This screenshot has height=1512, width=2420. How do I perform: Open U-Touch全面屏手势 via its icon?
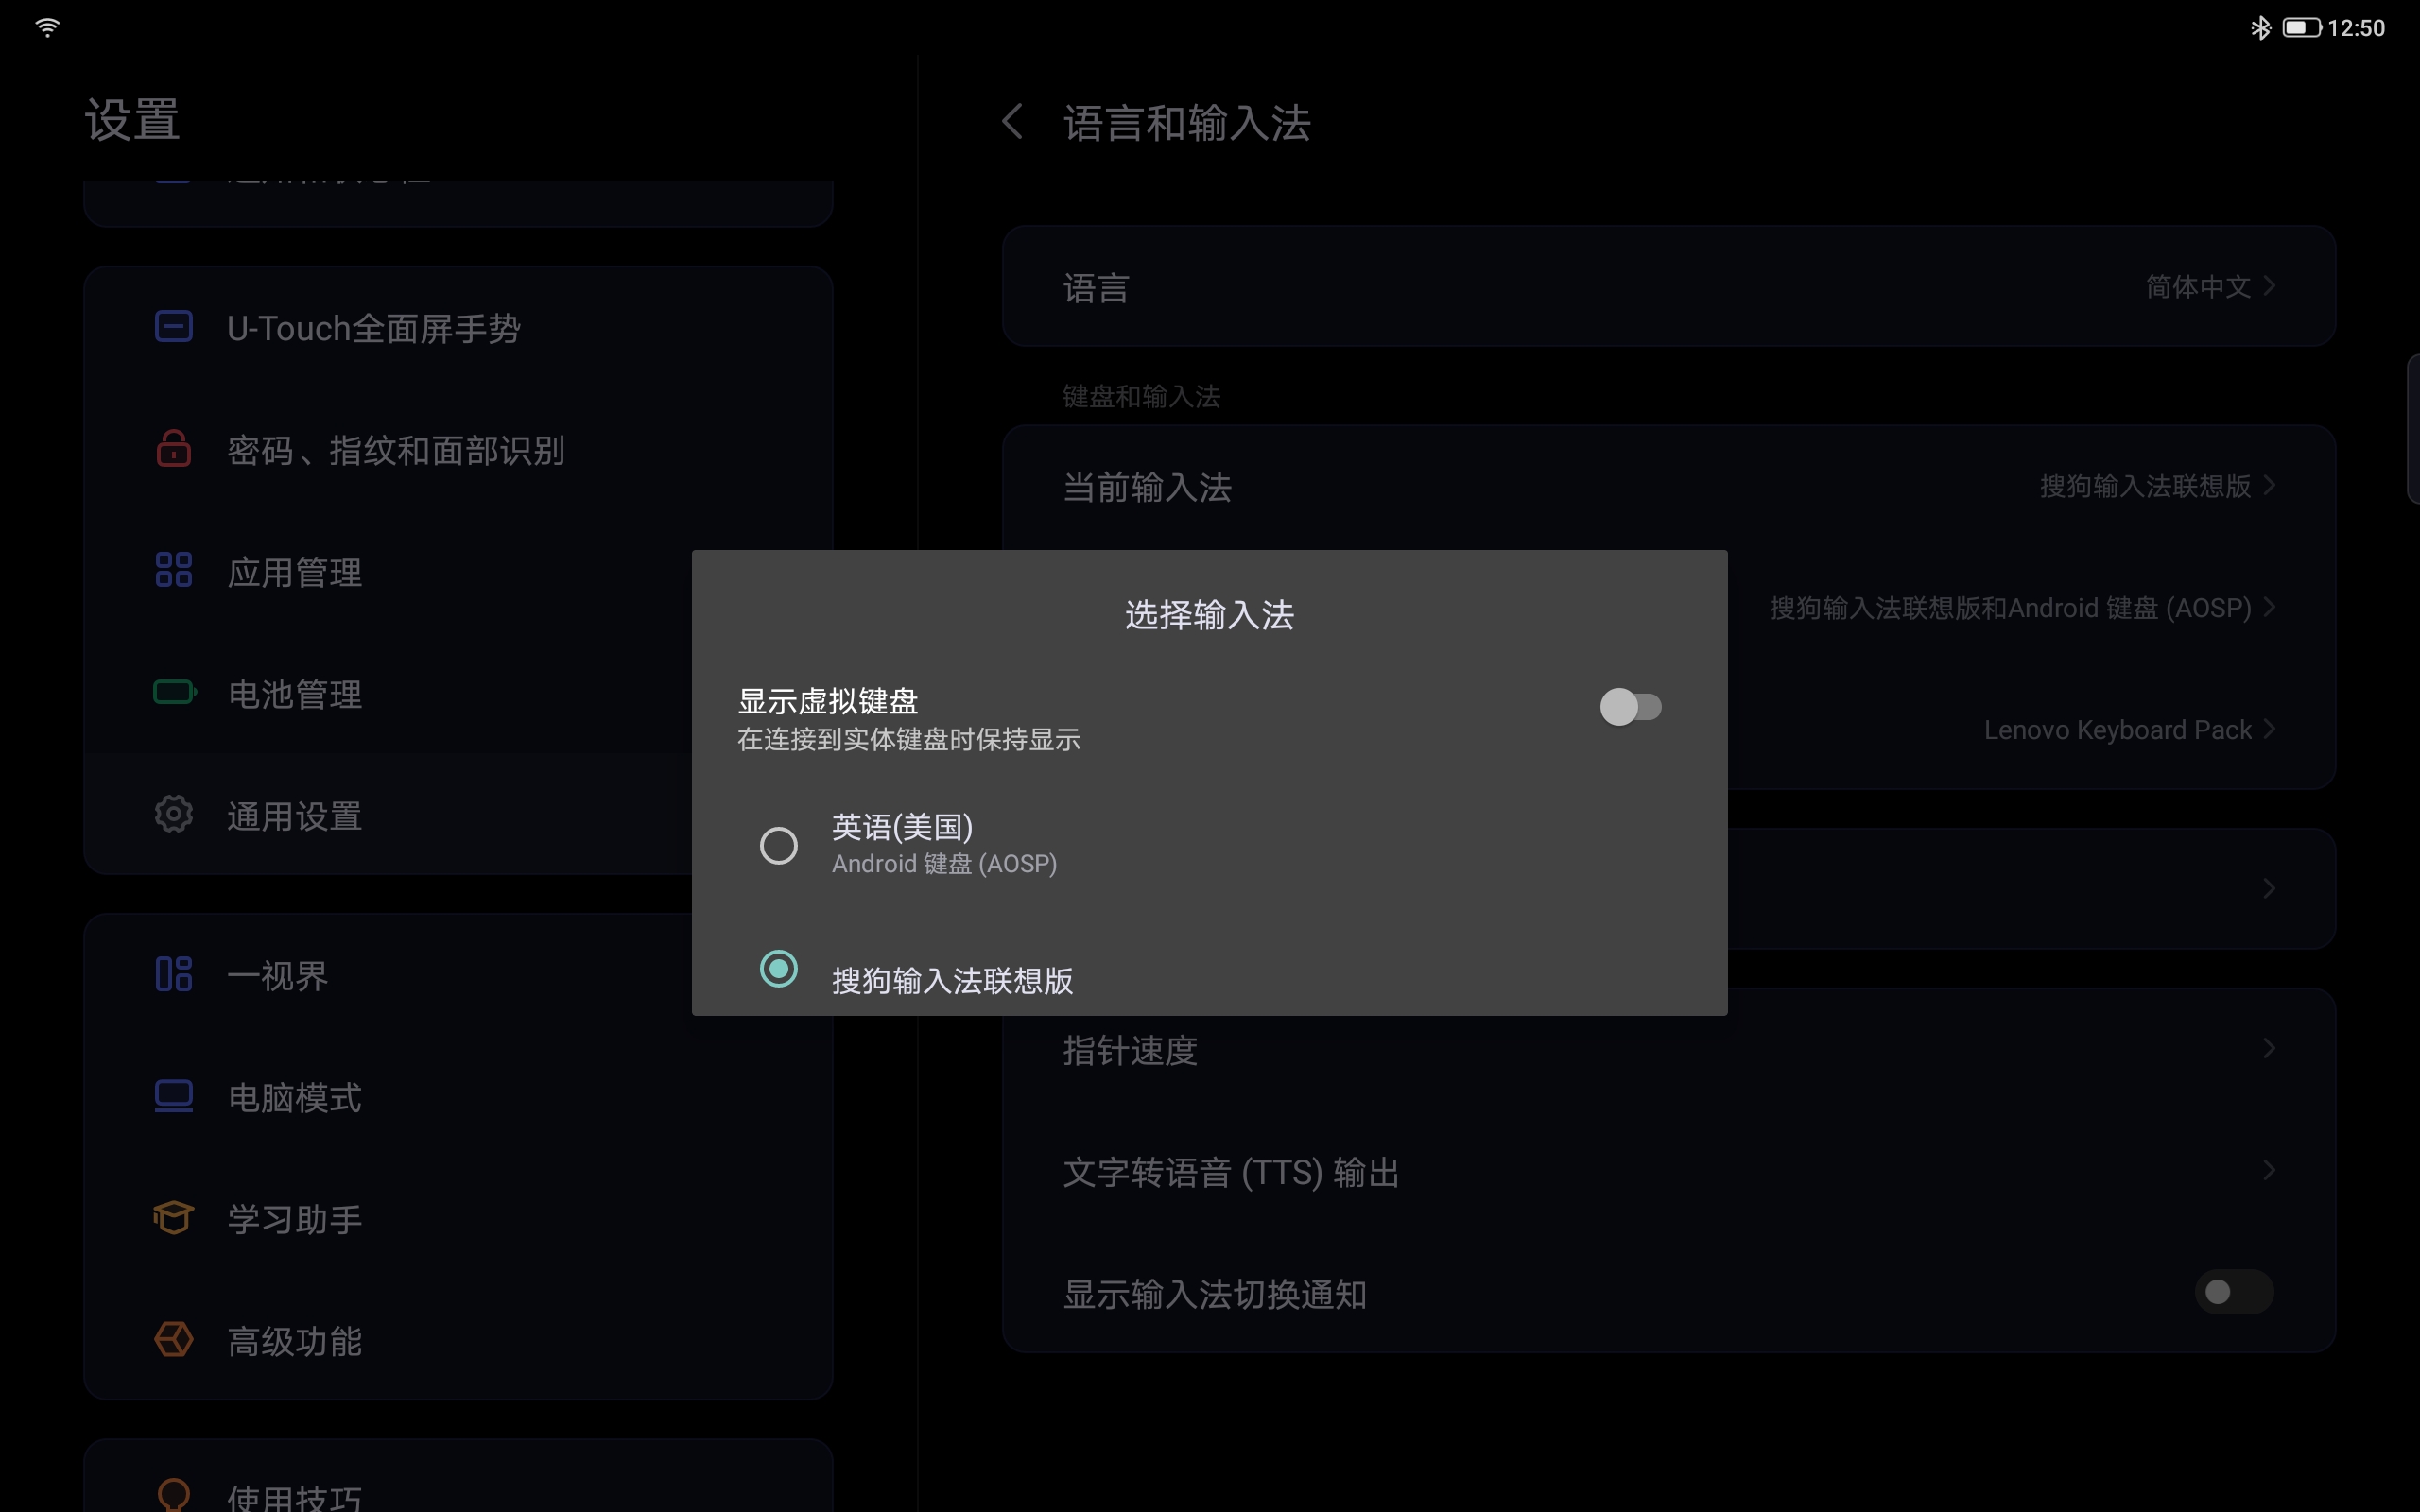click(174, 327)
